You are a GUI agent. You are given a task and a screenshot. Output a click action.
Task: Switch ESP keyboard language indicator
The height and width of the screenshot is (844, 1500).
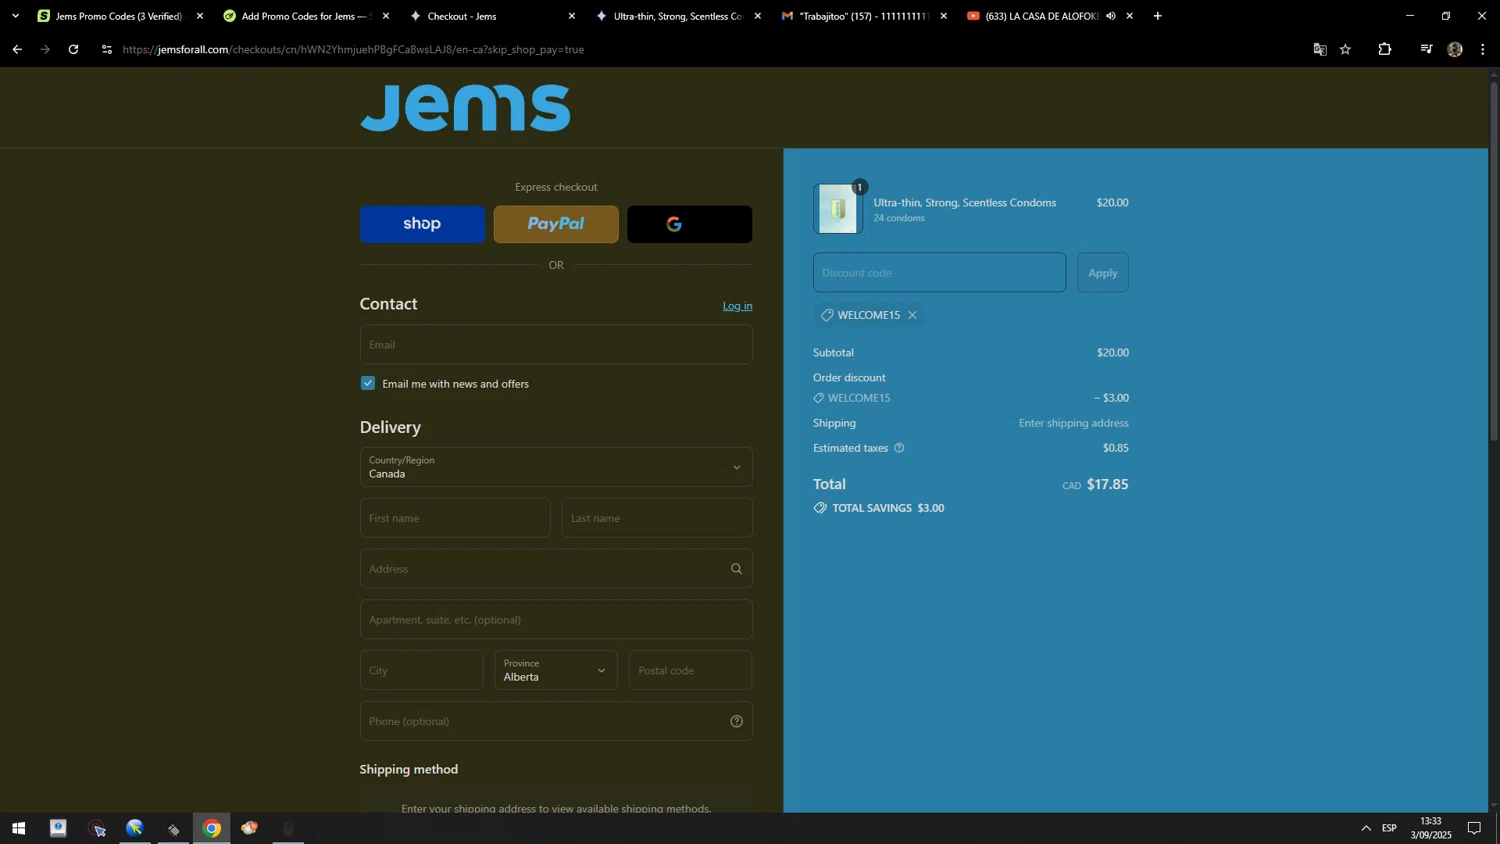1390,828
